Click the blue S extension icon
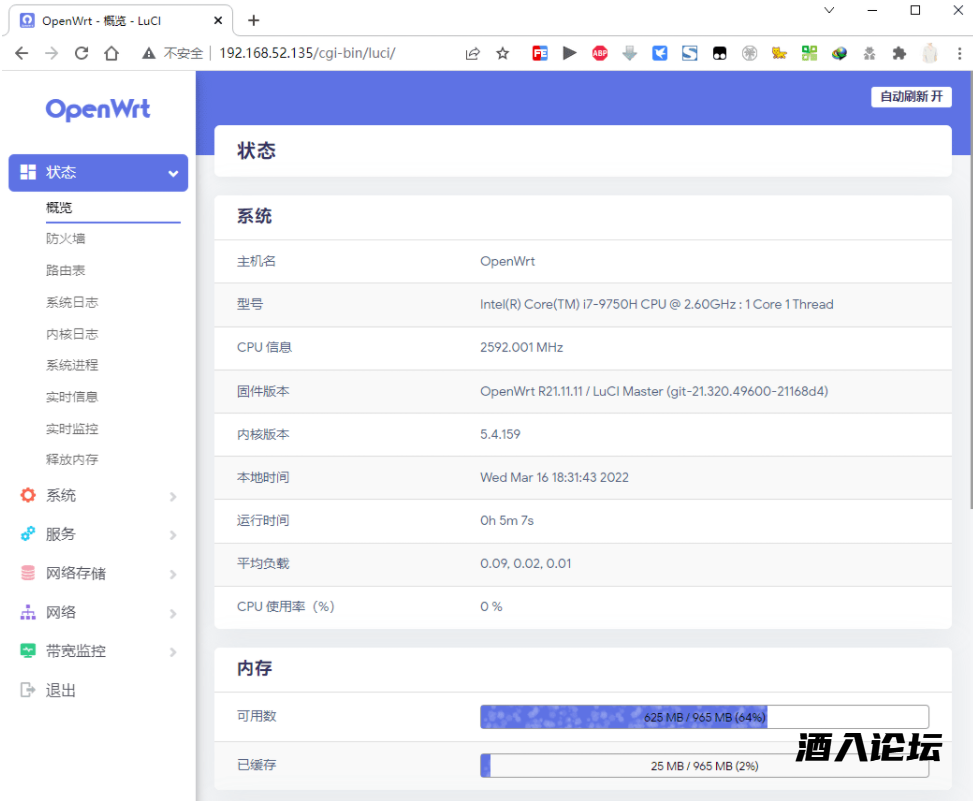The image size is (973, 801). pos(689,53)
